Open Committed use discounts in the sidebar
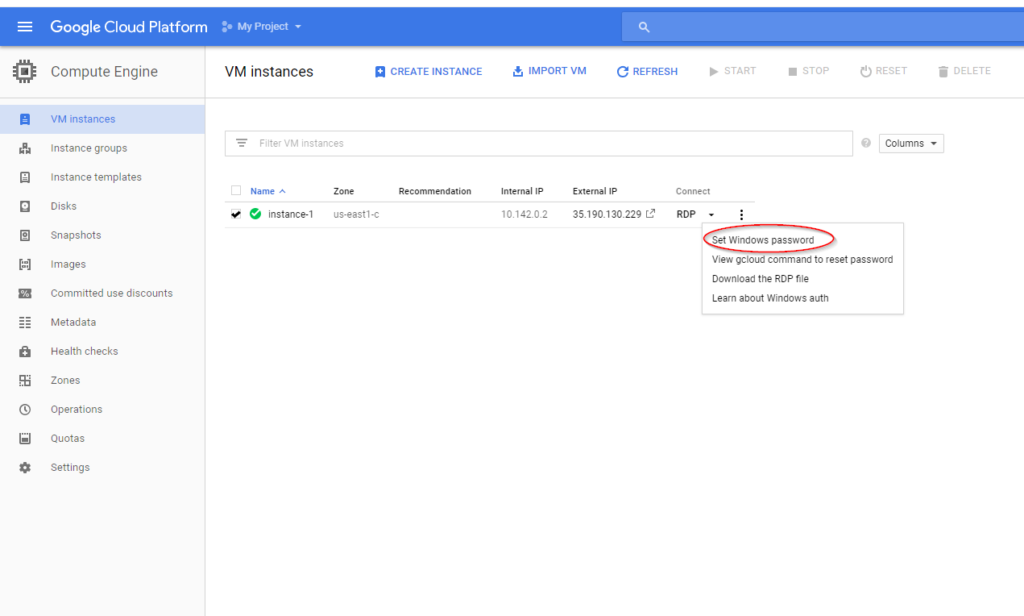1024x616 pixels. click(x=112, y=293)
